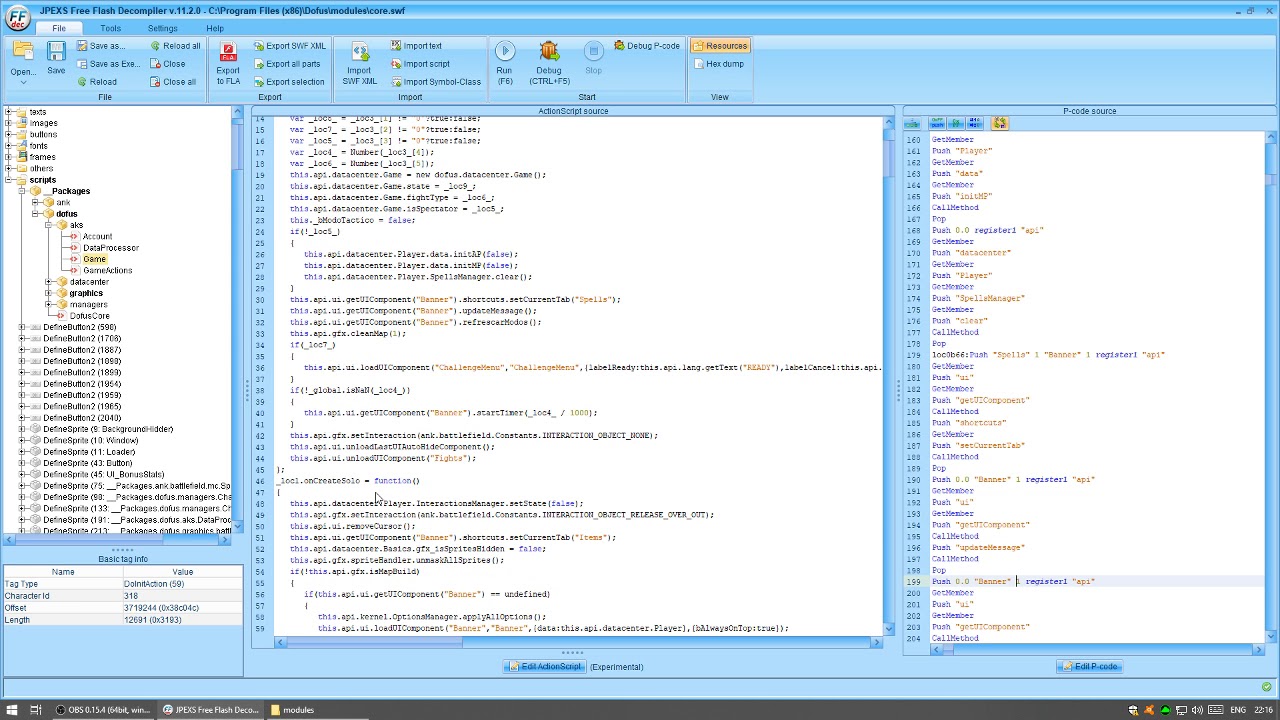This screenshot has height=720, width=1280.
Task: Click Export SWF XML
Action: point(288,46)
